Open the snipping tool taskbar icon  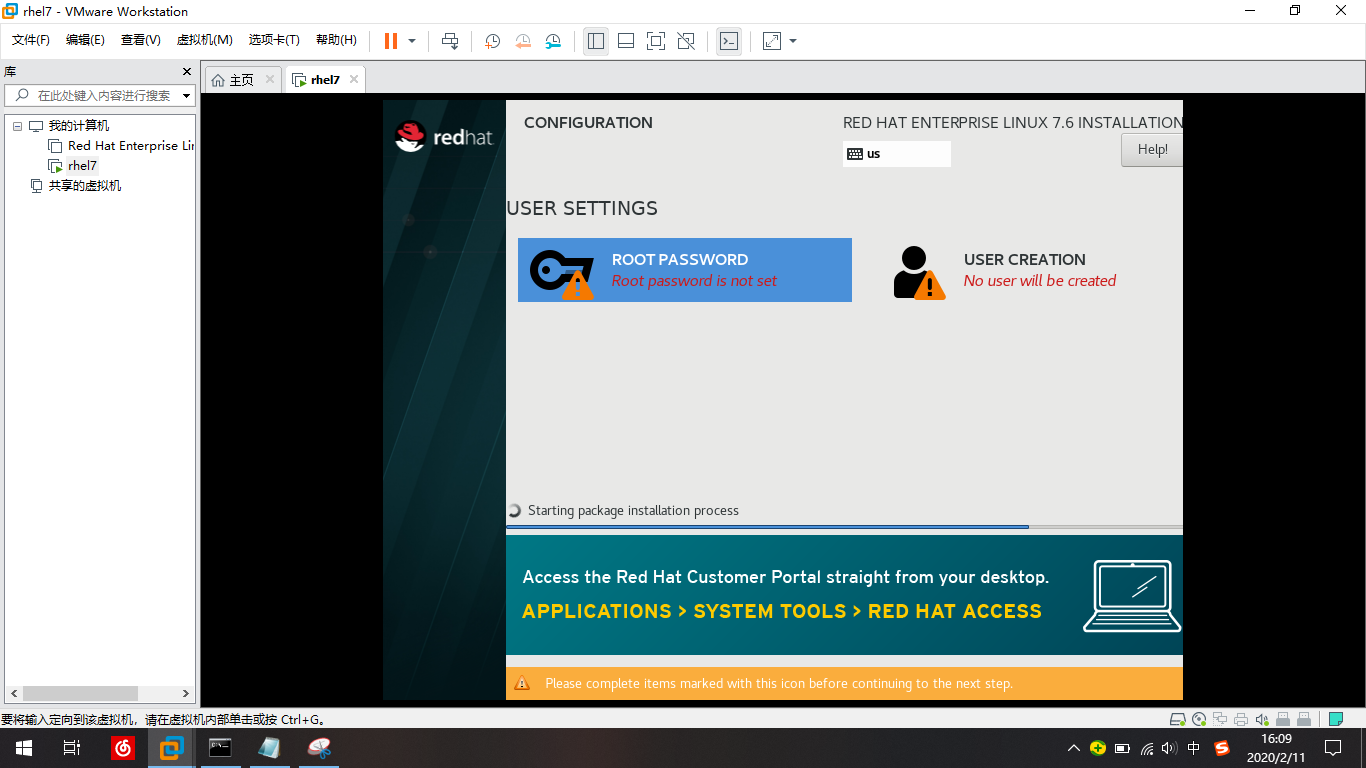[x=318, y=748]
